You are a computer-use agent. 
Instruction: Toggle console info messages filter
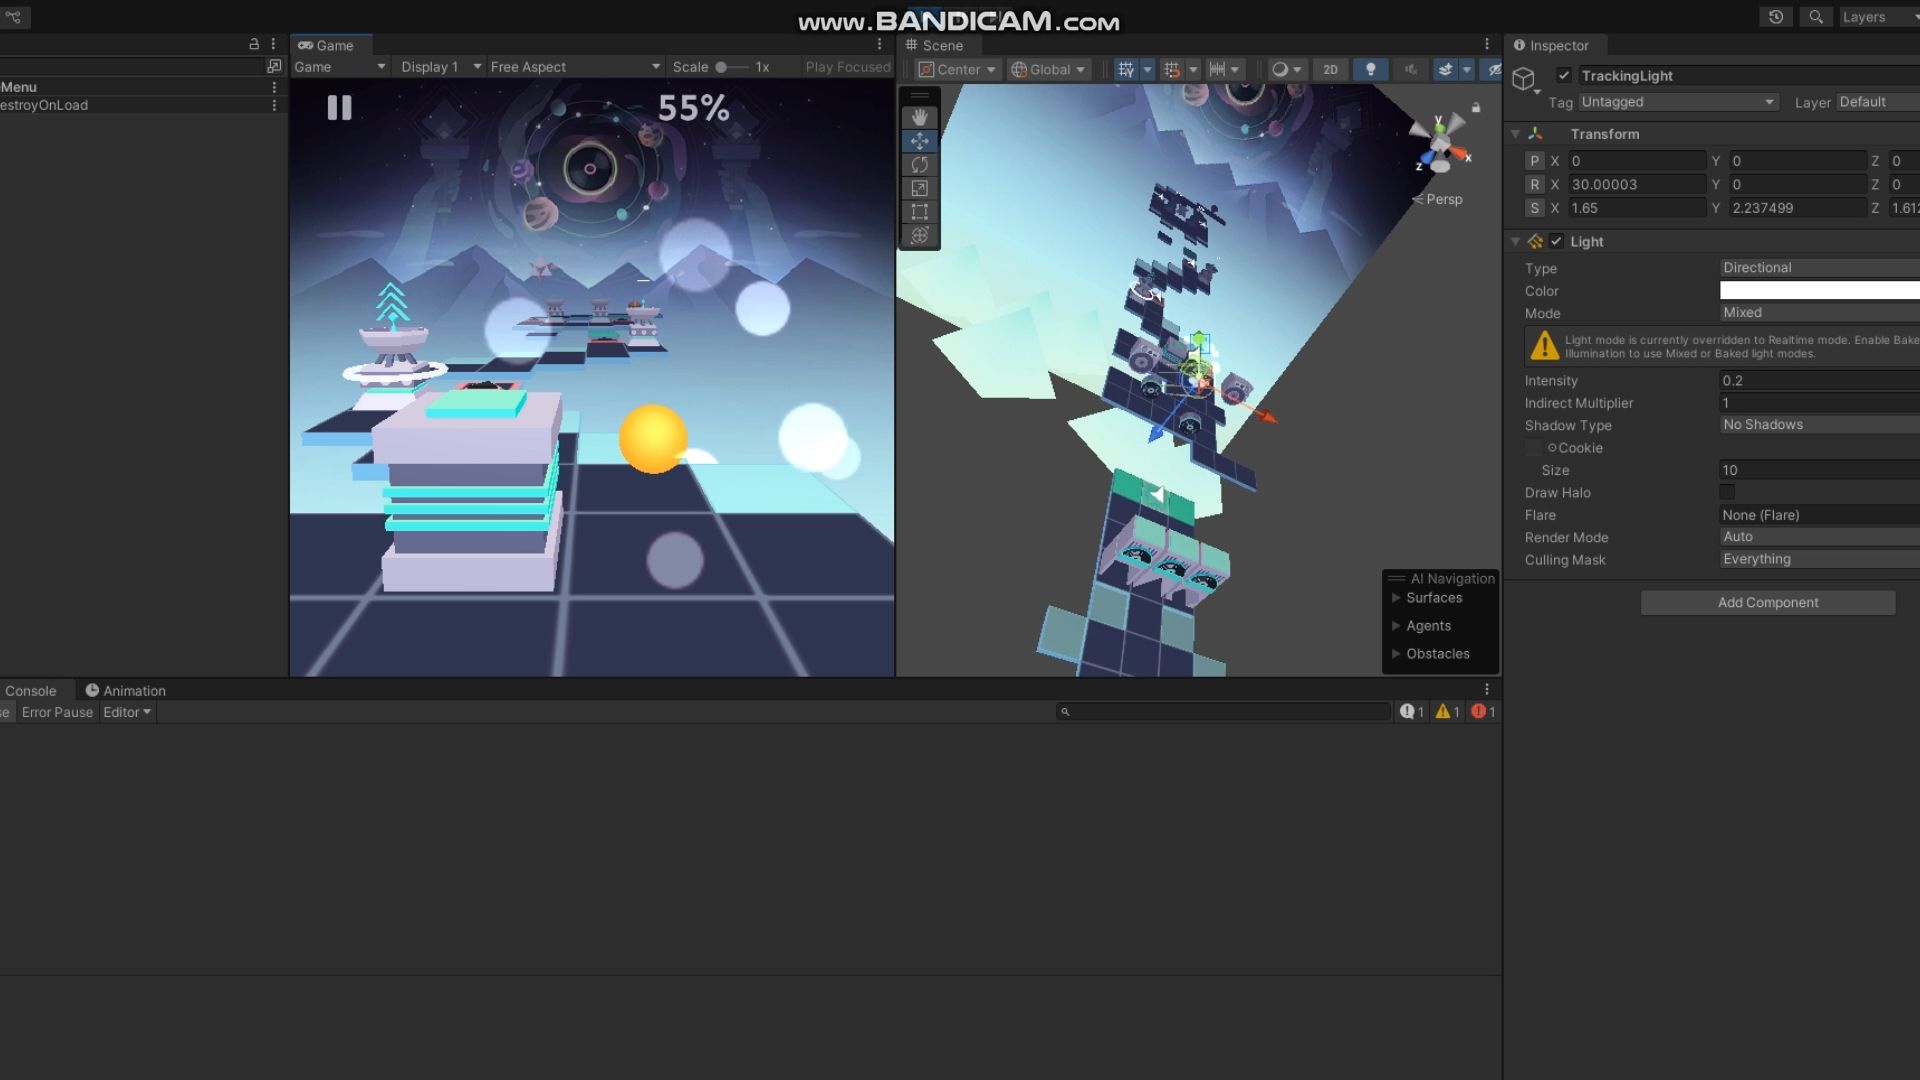point(1412,712)
